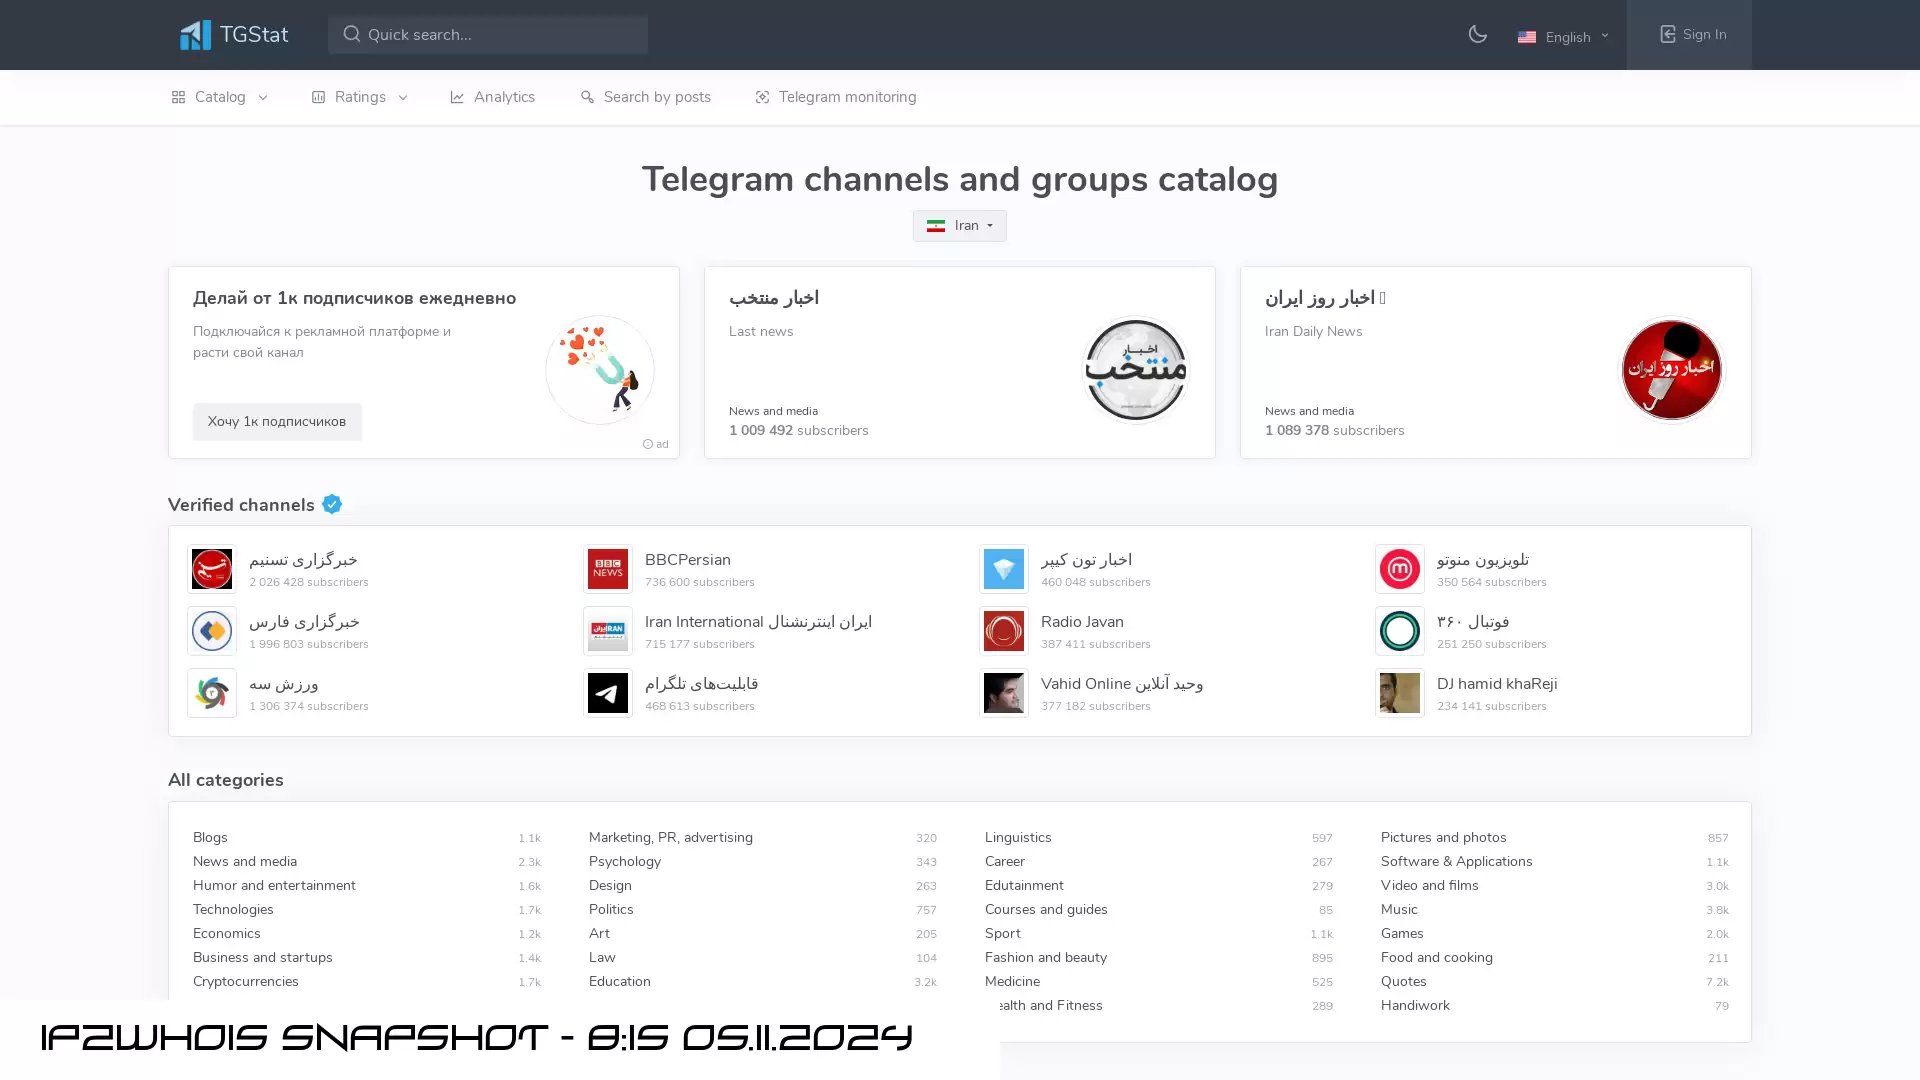
Task: Click the verified channels checkmark badge
Action: (x=332, y=504)
